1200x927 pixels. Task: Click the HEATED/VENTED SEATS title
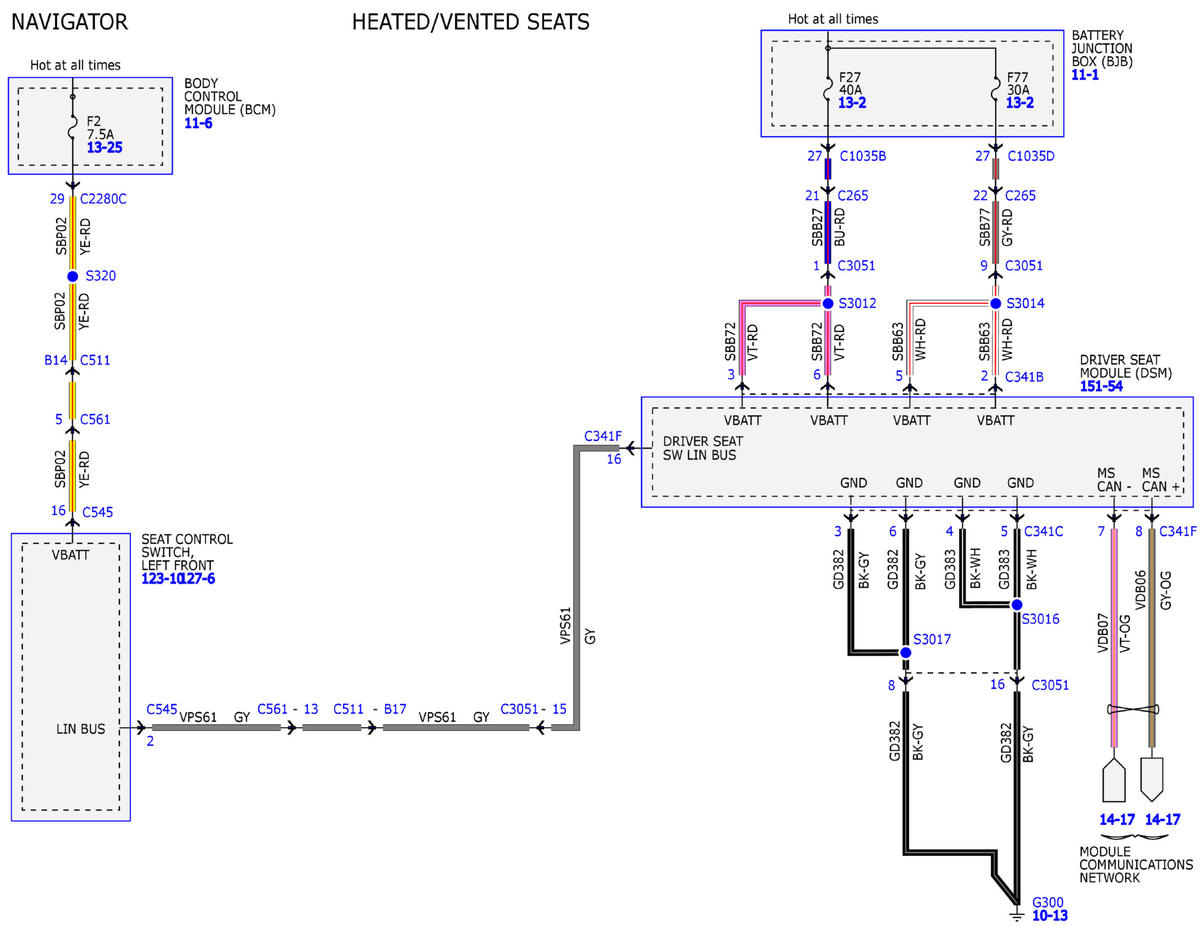click(x=470, y=21)
